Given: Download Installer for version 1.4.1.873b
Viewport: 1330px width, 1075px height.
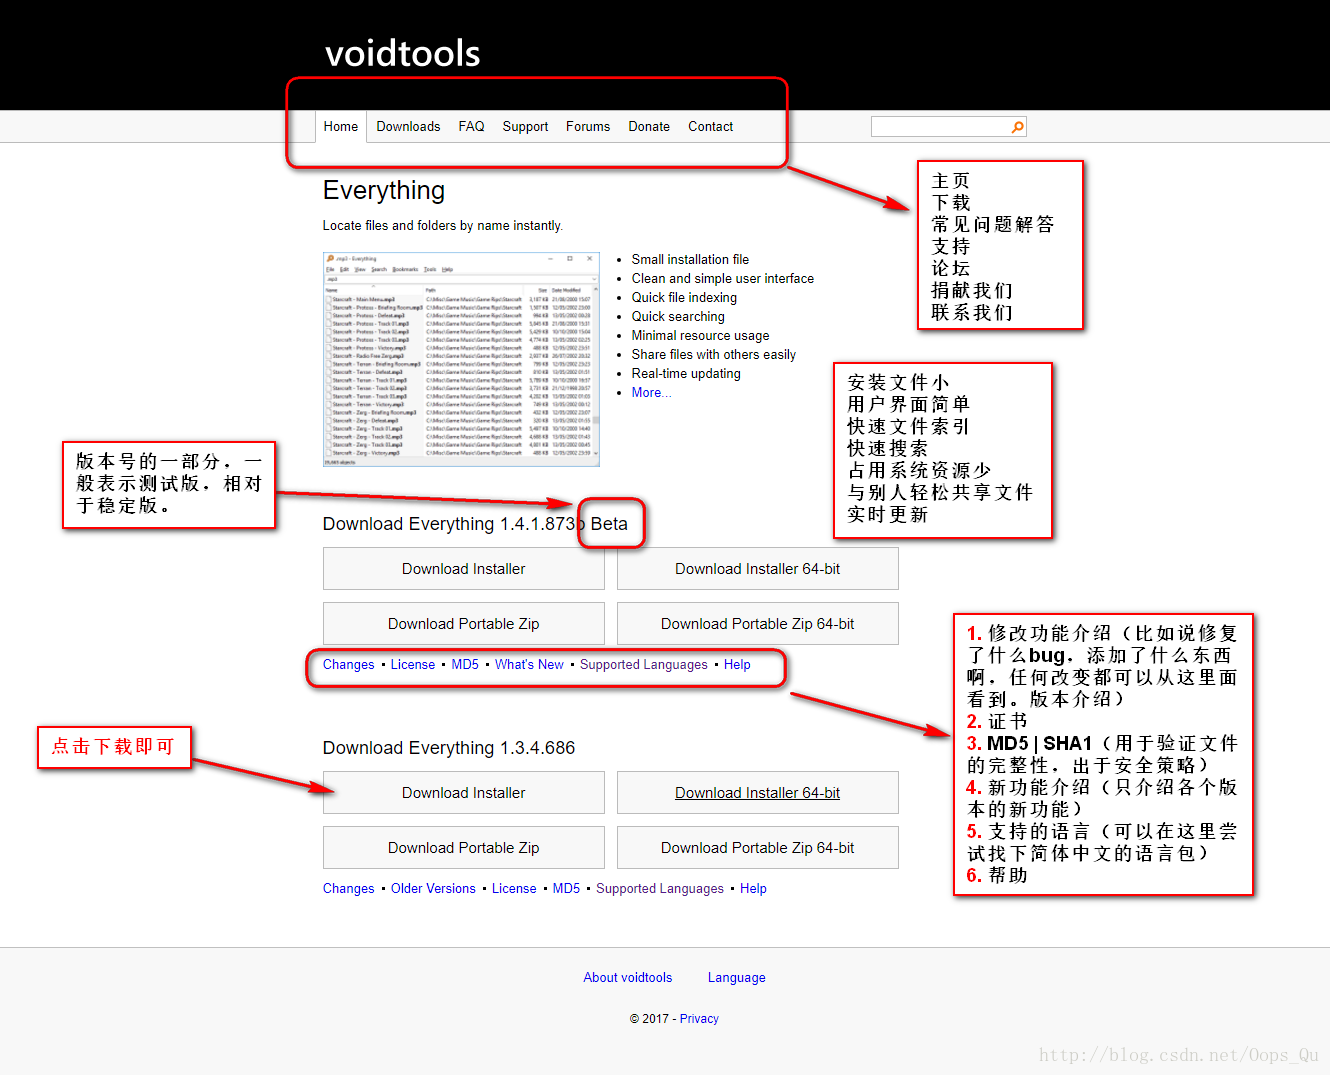Looking at the screenshot, I should pyautogui.click(x=463, y=569).
